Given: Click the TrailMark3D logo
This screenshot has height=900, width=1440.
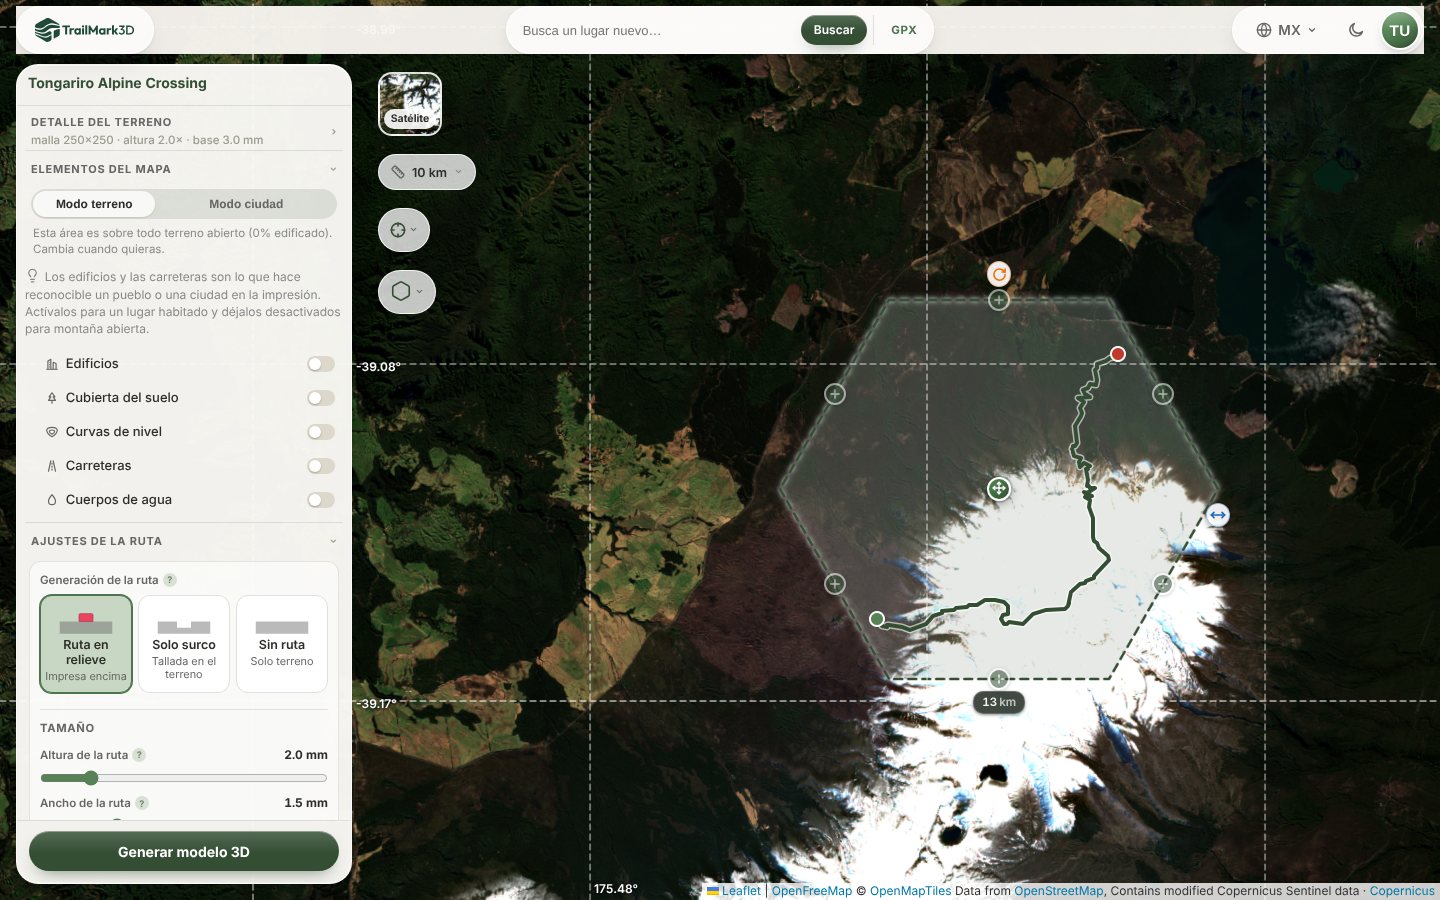Looking at the screenshot, I should click(x=84, y=30).
